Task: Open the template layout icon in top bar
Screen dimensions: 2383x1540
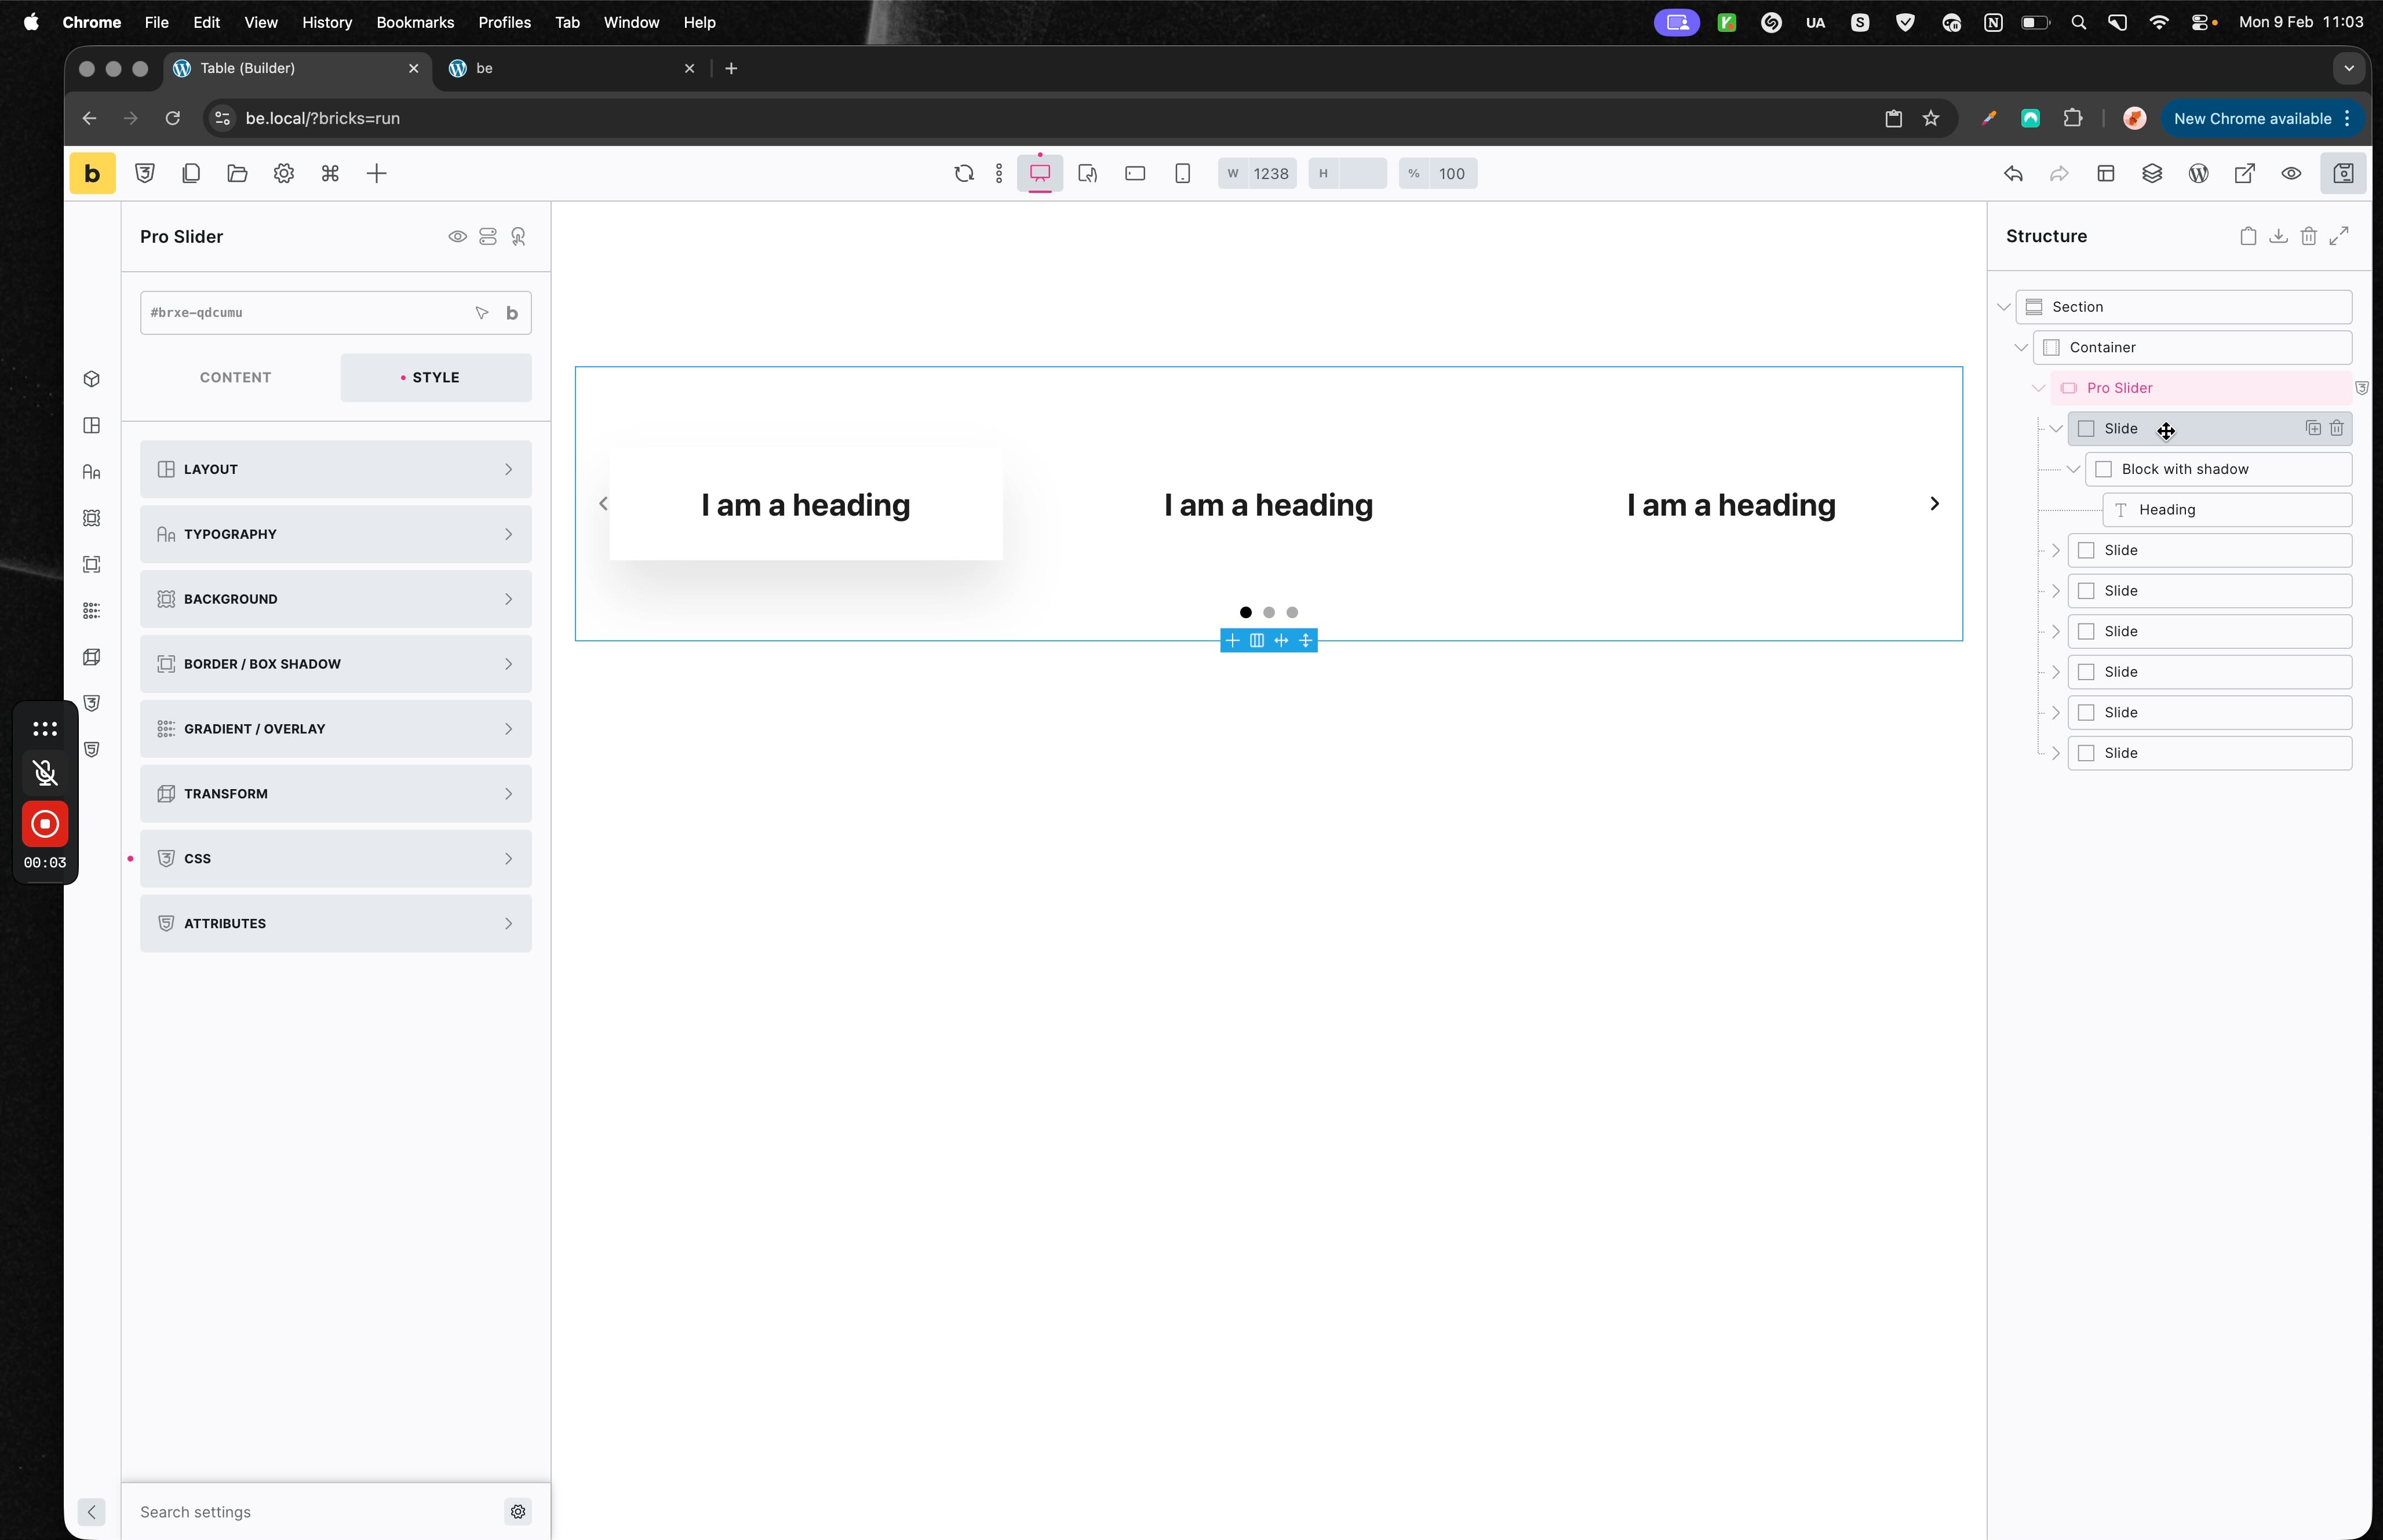Action: [2106, 174]
